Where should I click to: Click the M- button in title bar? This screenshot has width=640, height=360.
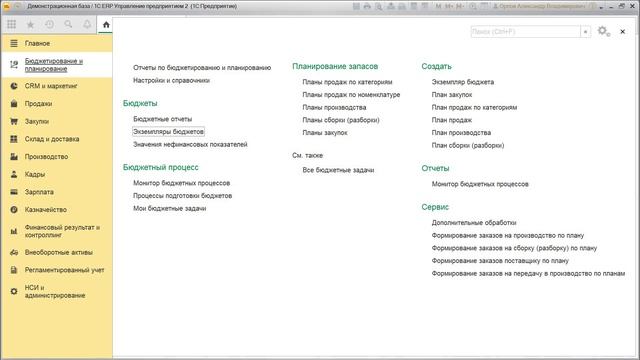[460, 7]
